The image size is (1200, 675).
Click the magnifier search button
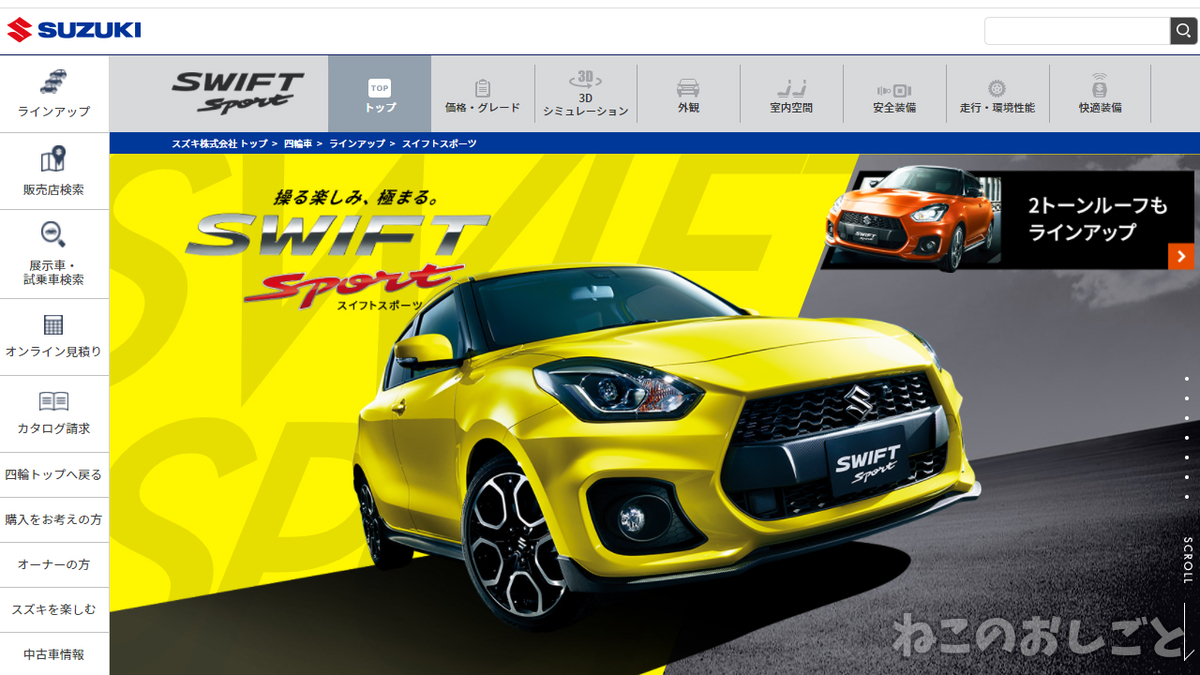[x=1184, y=31]
